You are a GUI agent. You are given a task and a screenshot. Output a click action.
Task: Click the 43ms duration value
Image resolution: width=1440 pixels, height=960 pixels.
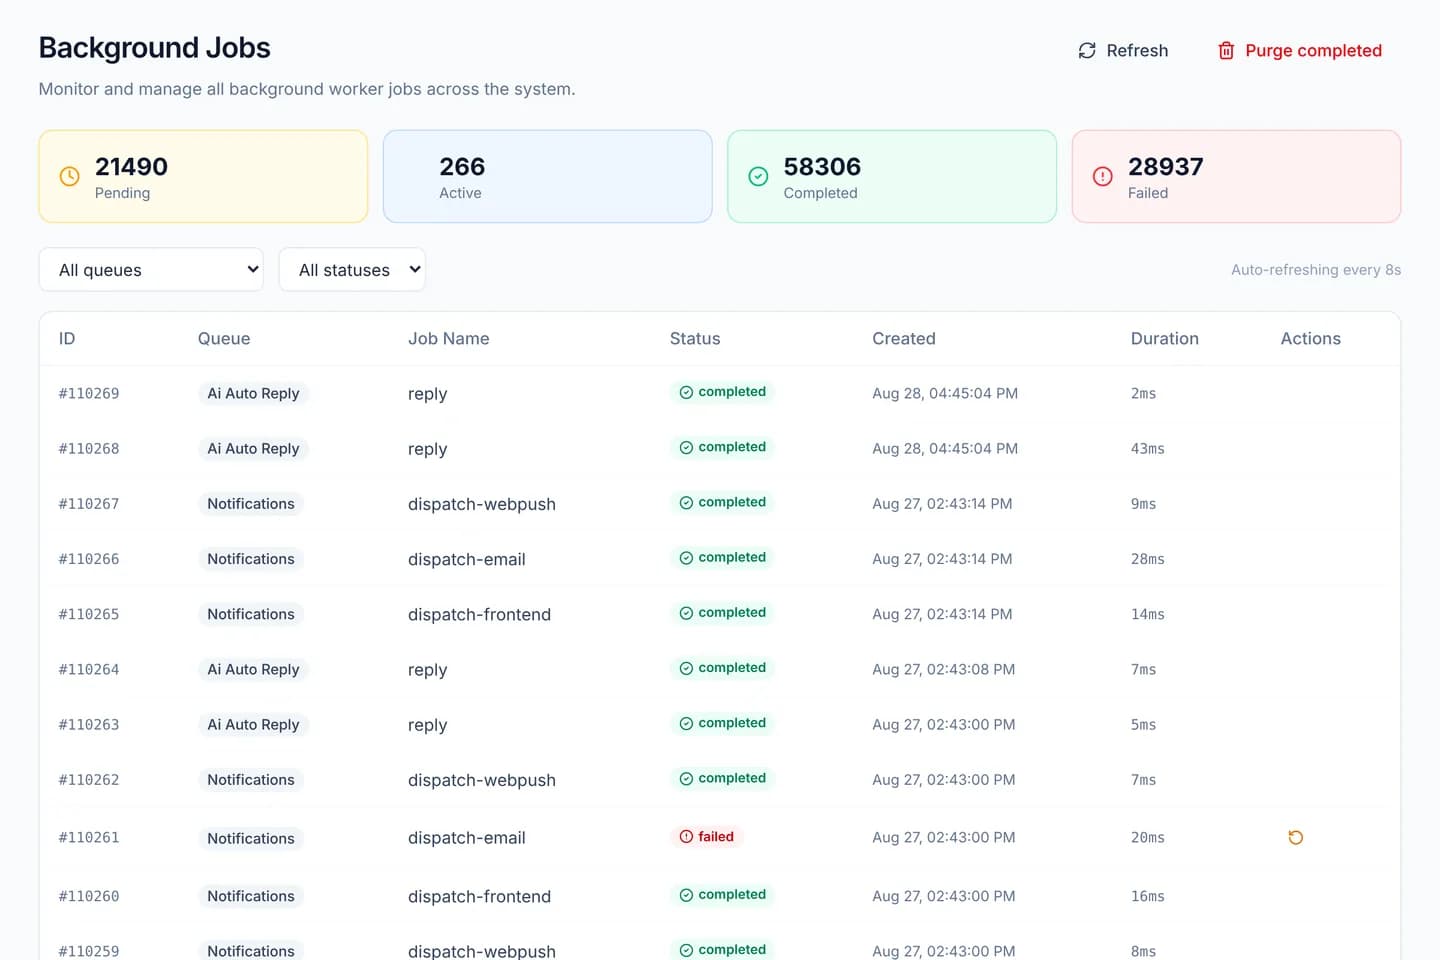(1147, 448)
